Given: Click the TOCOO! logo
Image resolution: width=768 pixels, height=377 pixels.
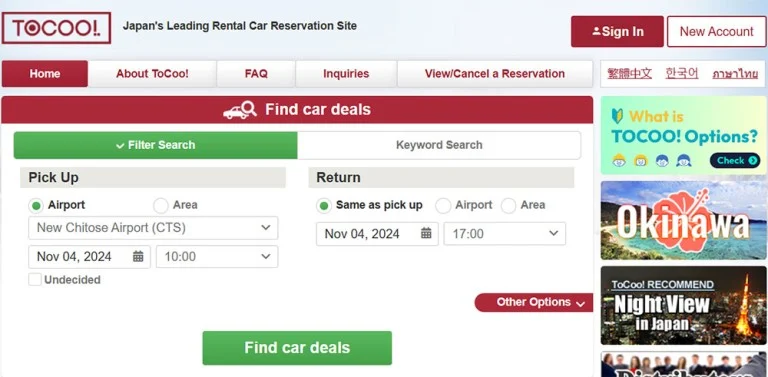Looking at the screenshot, I should click(x=56, y=28).
